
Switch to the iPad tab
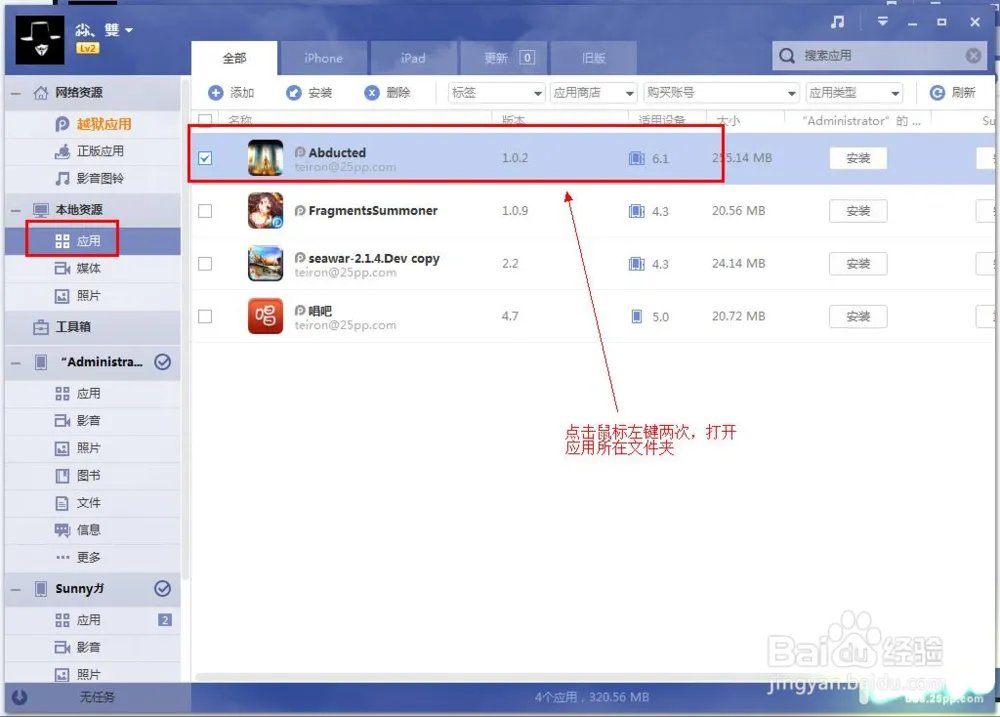point(413,58)
